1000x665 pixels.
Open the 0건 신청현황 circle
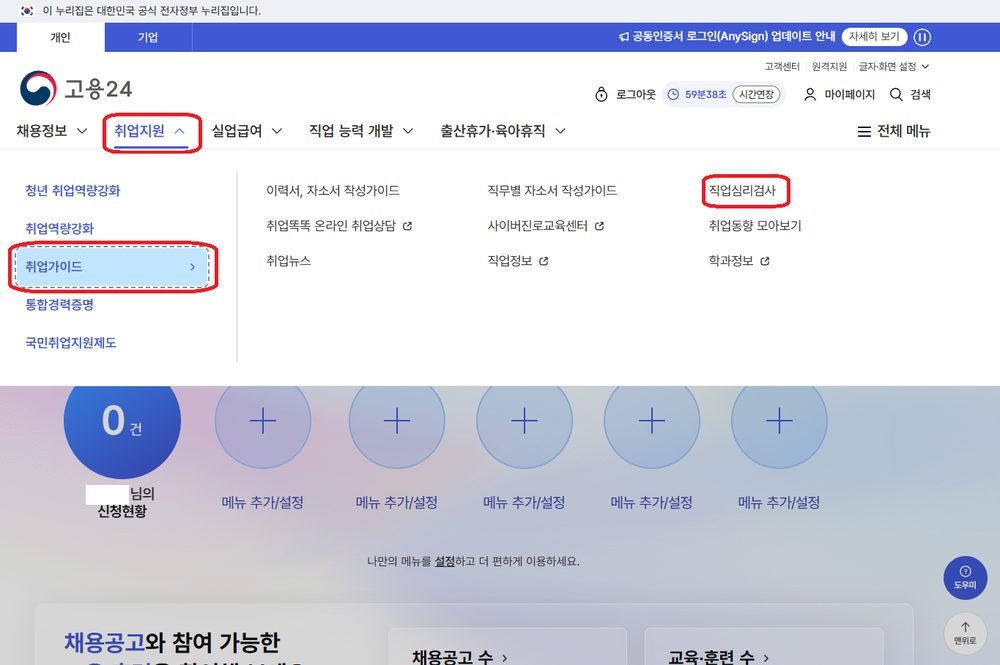[122, 432]
